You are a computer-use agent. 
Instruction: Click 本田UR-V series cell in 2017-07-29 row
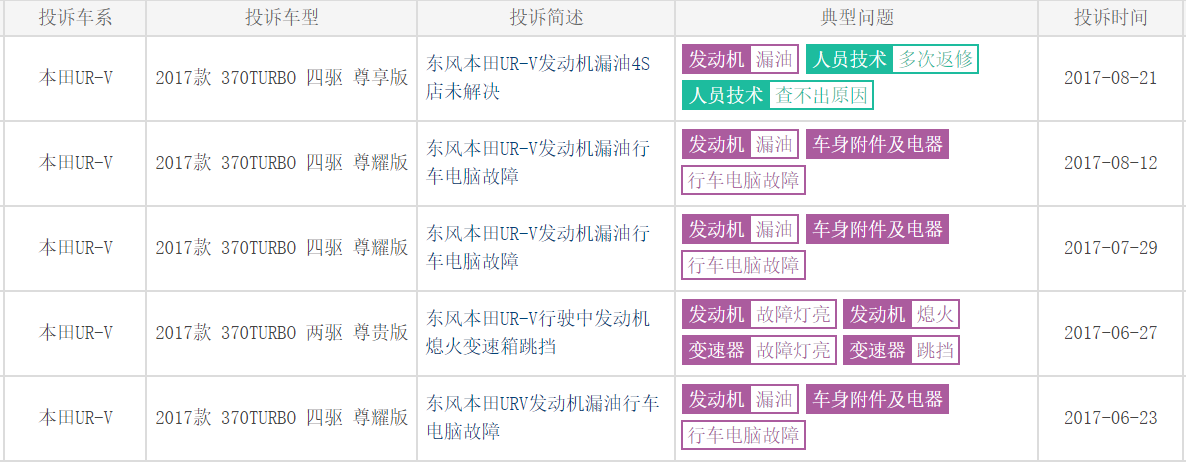click(76, 247)
